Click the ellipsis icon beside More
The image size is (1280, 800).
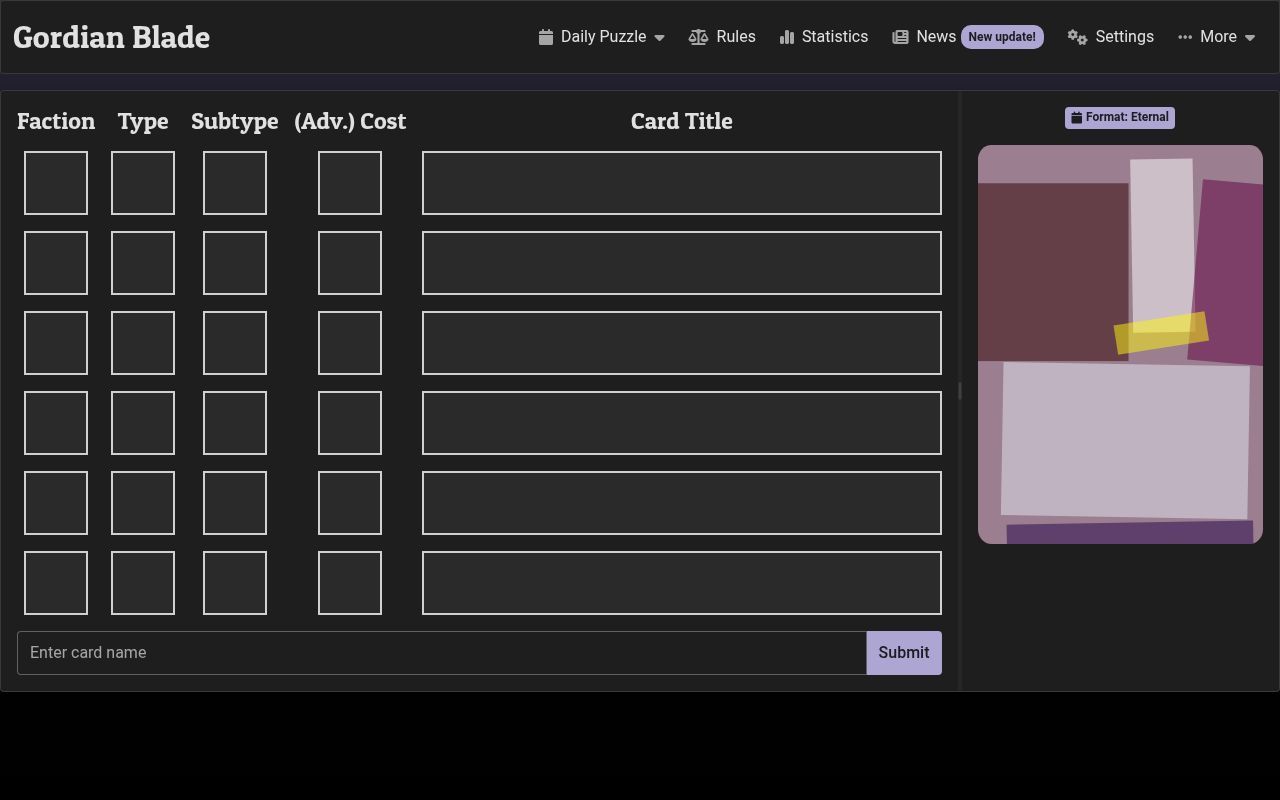coord(1185,37)
